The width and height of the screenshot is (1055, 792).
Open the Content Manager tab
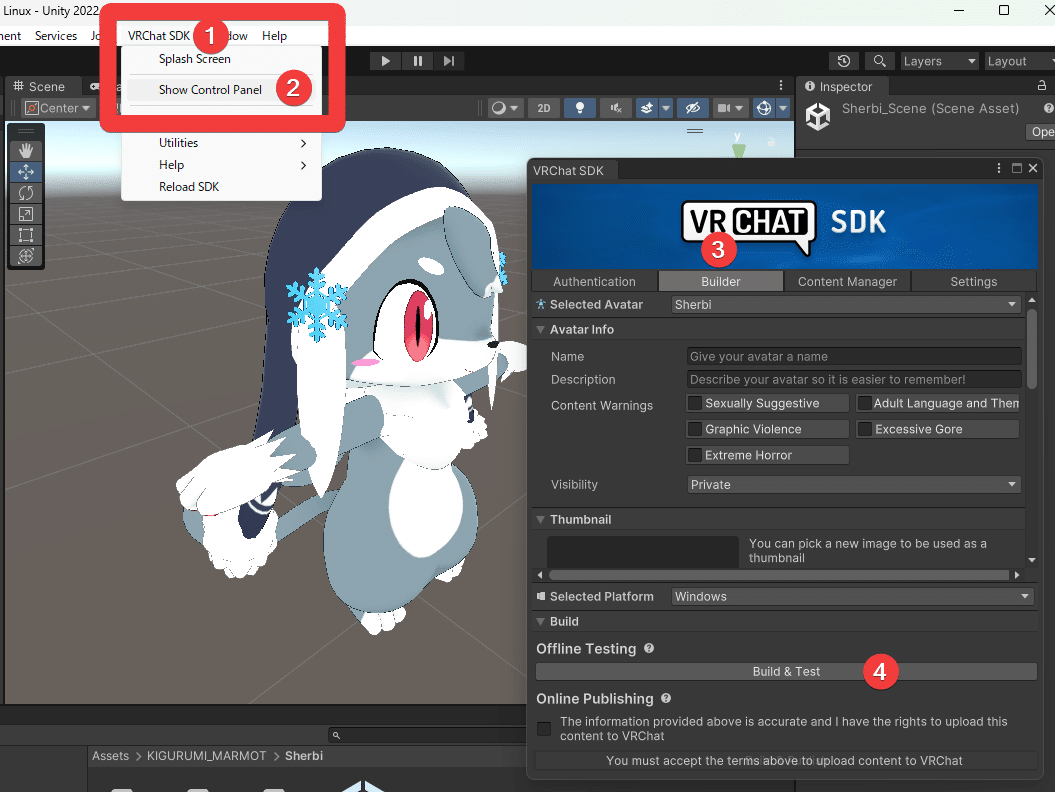pyautogui.click(x=847, y=282)
